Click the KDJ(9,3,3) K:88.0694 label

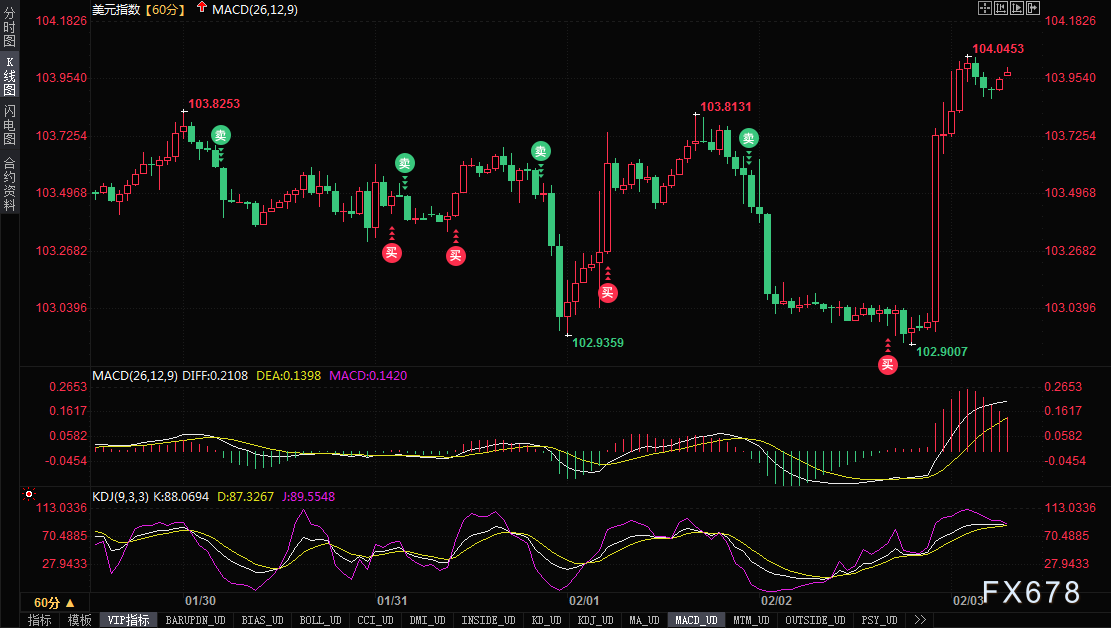click(x=151, y=497)
